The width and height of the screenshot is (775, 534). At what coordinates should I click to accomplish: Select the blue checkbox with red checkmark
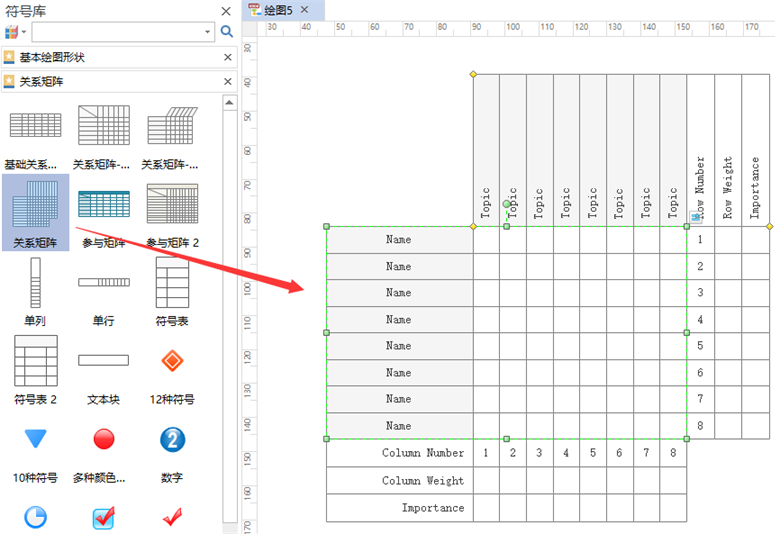(x=104, y=518)
